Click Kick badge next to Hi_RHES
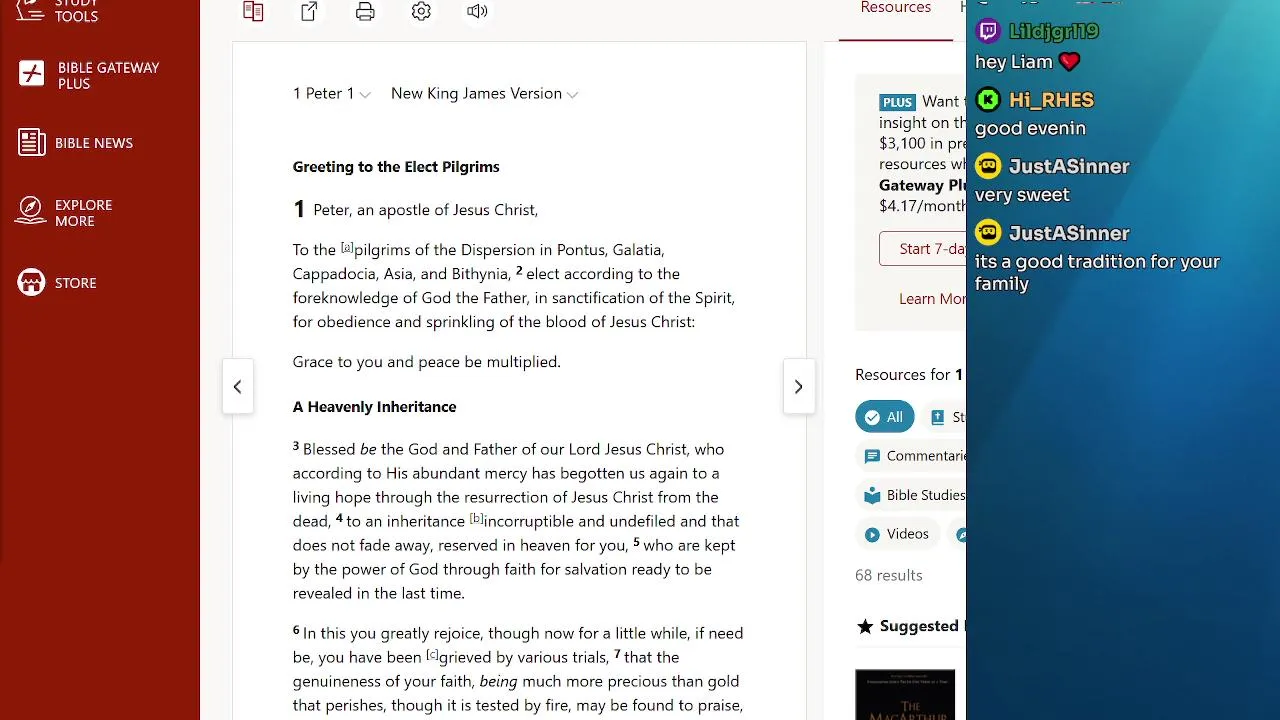 pos(988,99)
